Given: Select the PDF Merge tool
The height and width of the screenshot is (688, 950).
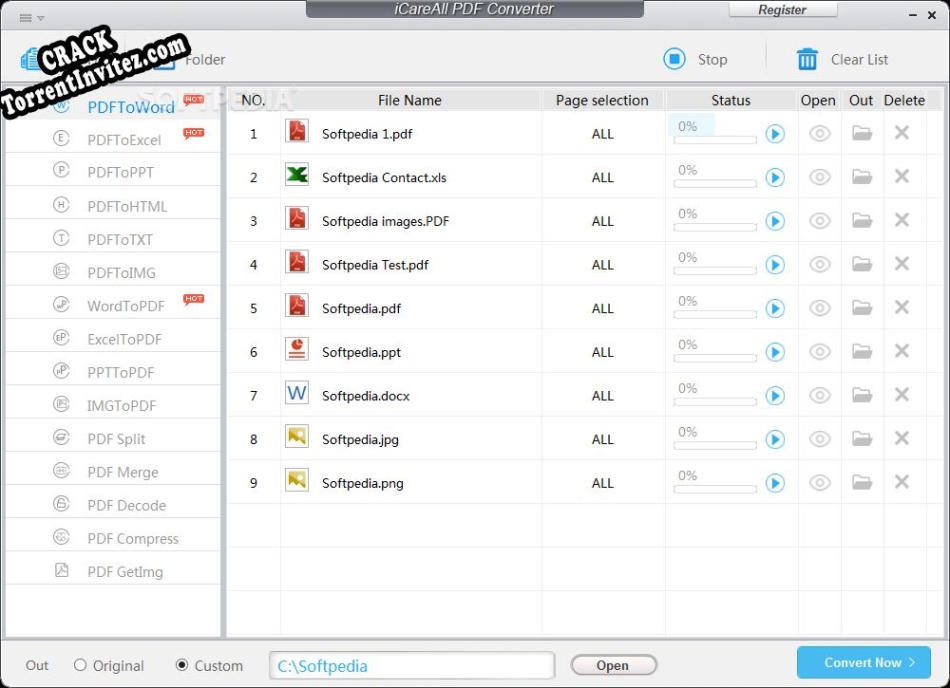Looking at the screenshot, I should coord(120,471).
